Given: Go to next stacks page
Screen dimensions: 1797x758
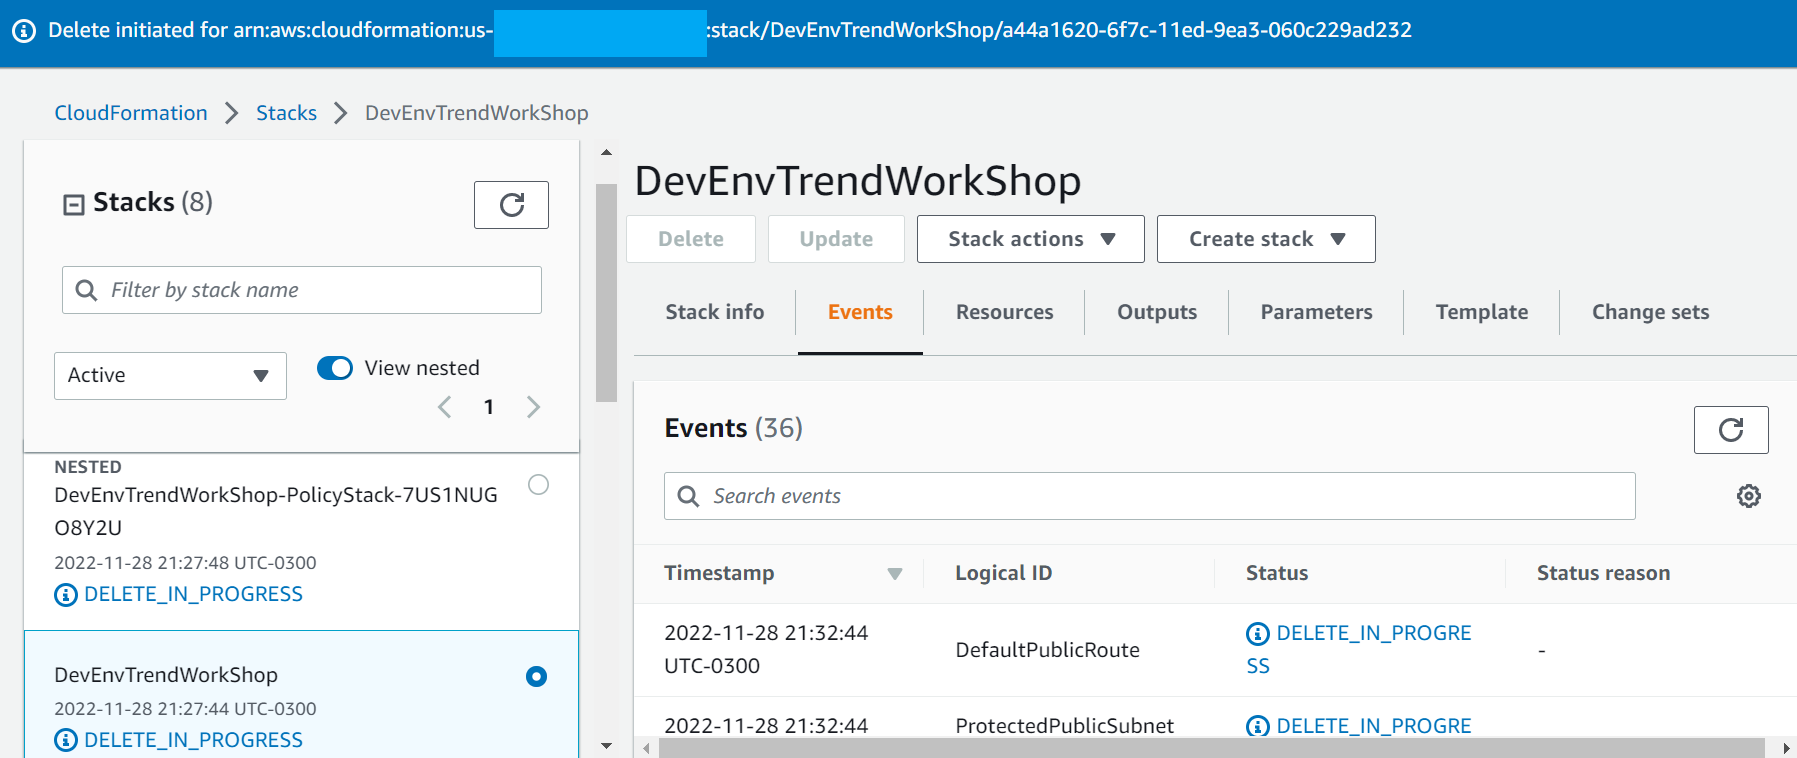Looking at the screenshot, I should [x=533, y=407].
